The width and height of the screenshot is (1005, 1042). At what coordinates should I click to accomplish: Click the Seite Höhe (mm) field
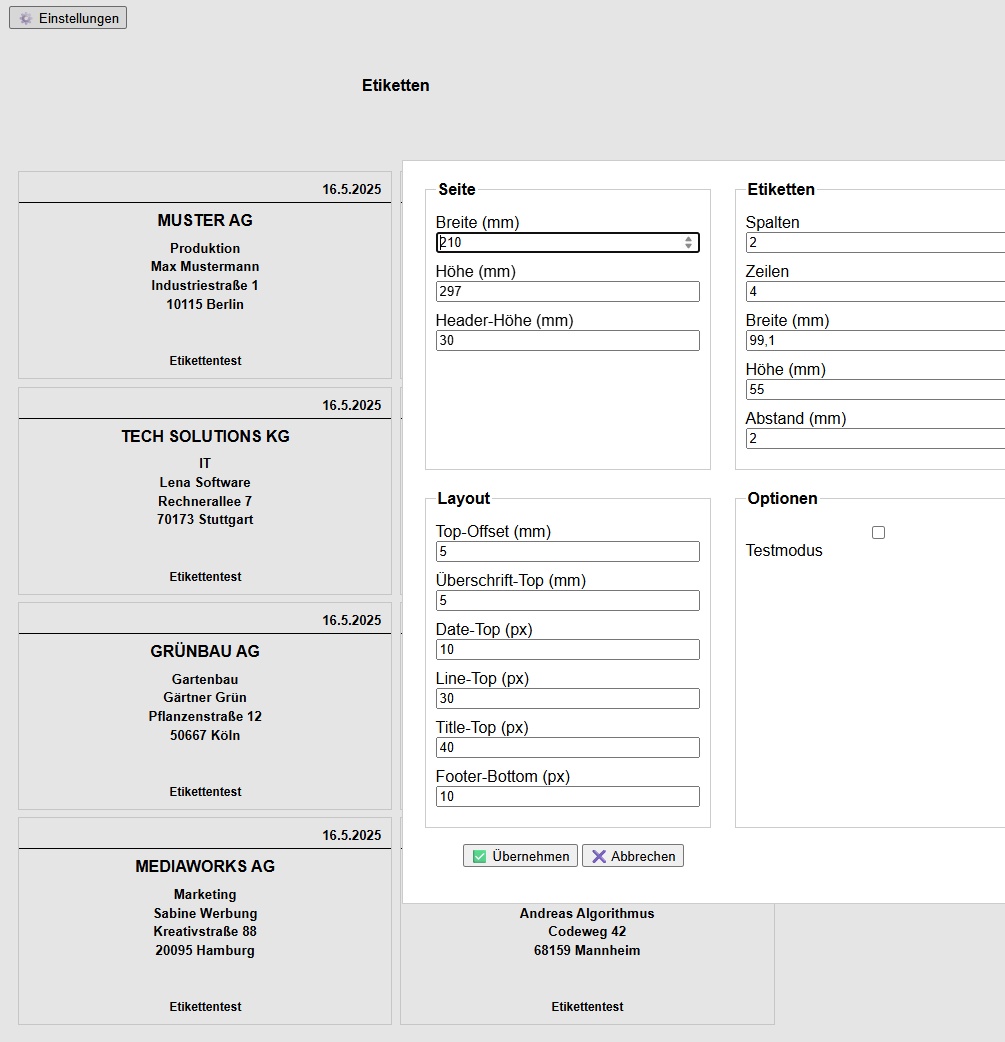pos(567,291)
